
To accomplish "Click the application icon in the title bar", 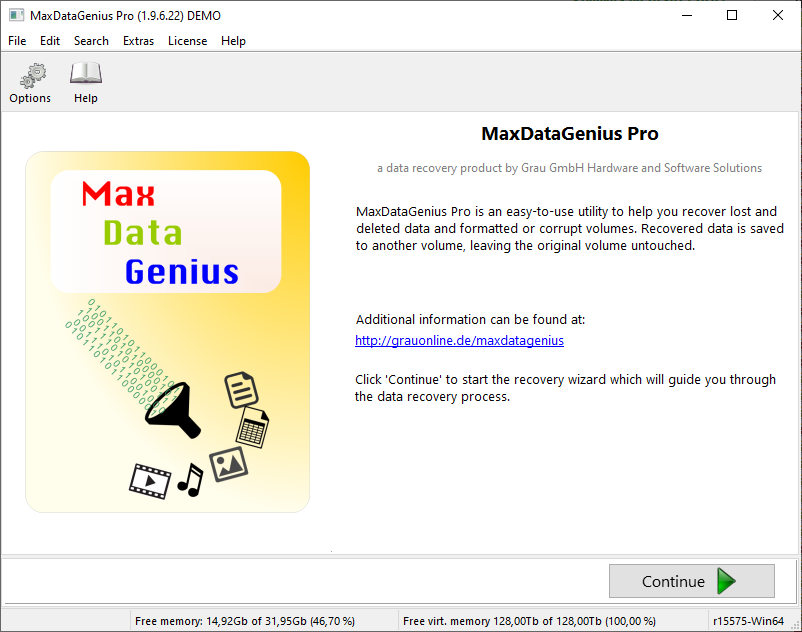I will [15, 15].
